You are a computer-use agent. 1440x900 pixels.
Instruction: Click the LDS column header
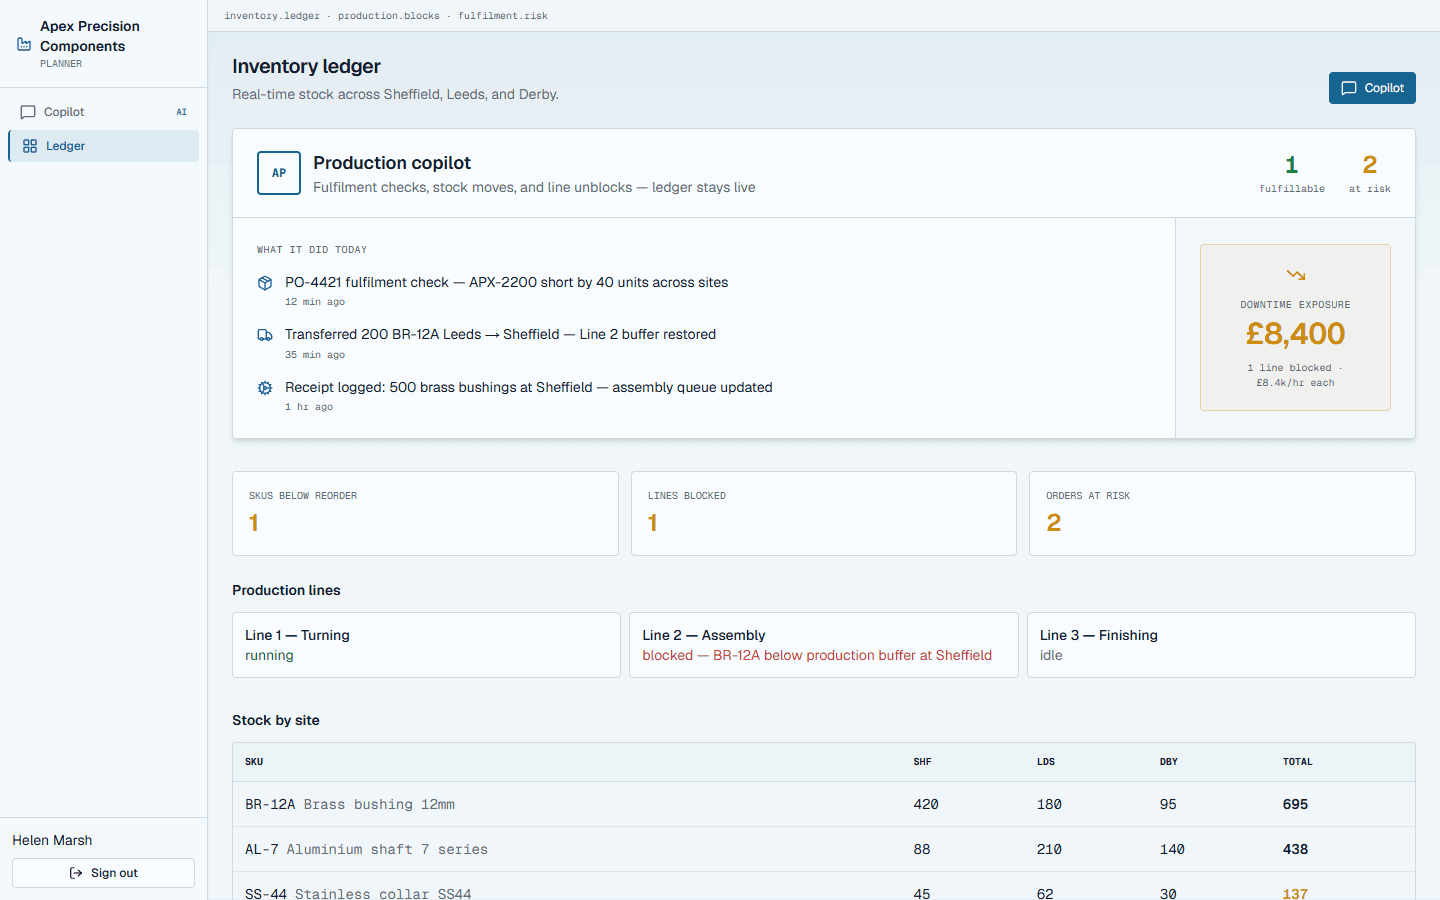click(1046, 762)
